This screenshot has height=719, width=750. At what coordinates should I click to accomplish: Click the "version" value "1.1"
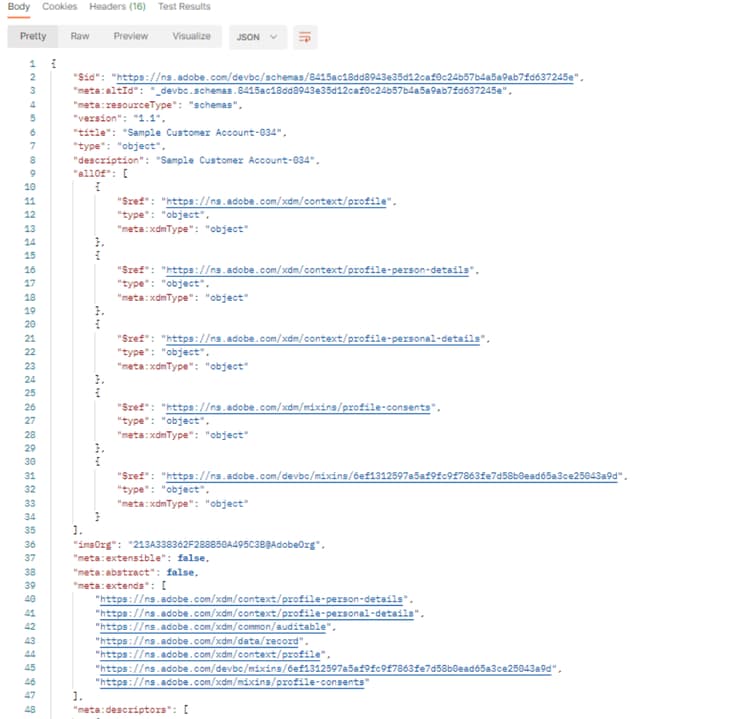click(147, 118)
